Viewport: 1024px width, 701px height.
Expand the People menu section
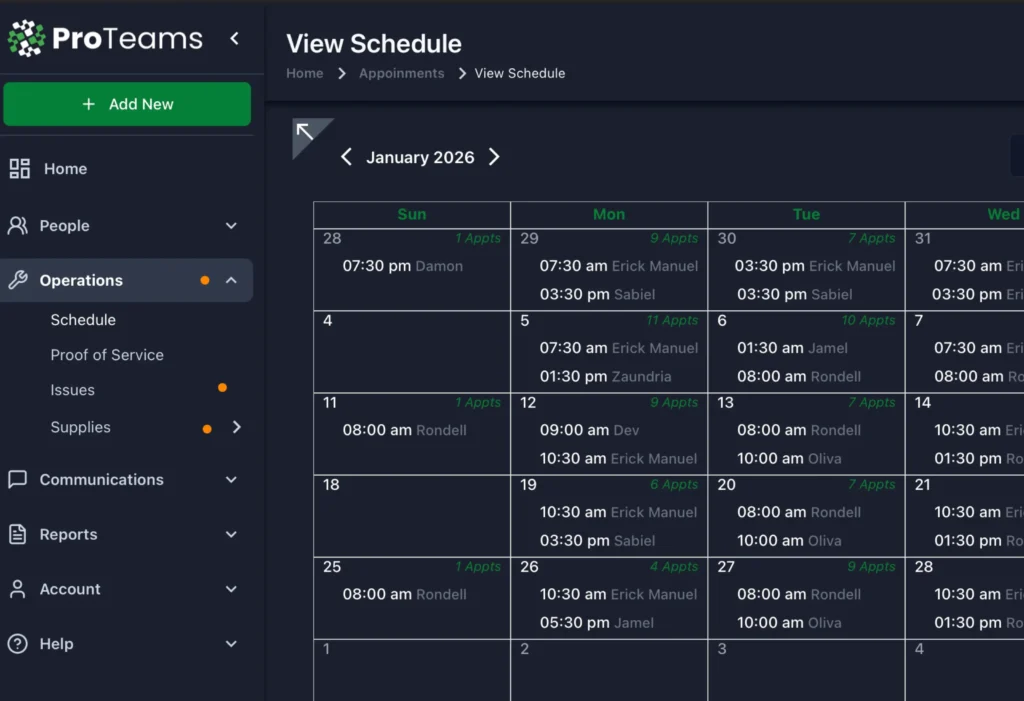(231, 226)
